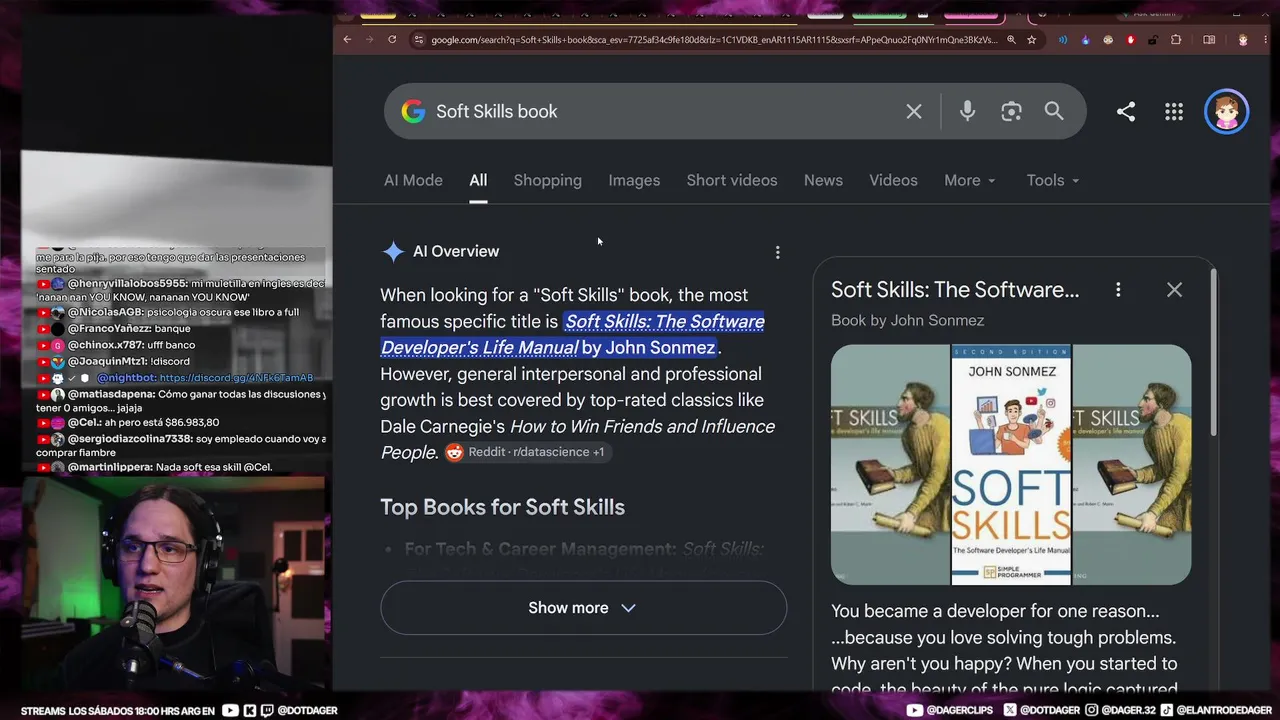Go back to the previous browser page
The height and width of the screenshot is (720, 1280).
click(347, 40)
